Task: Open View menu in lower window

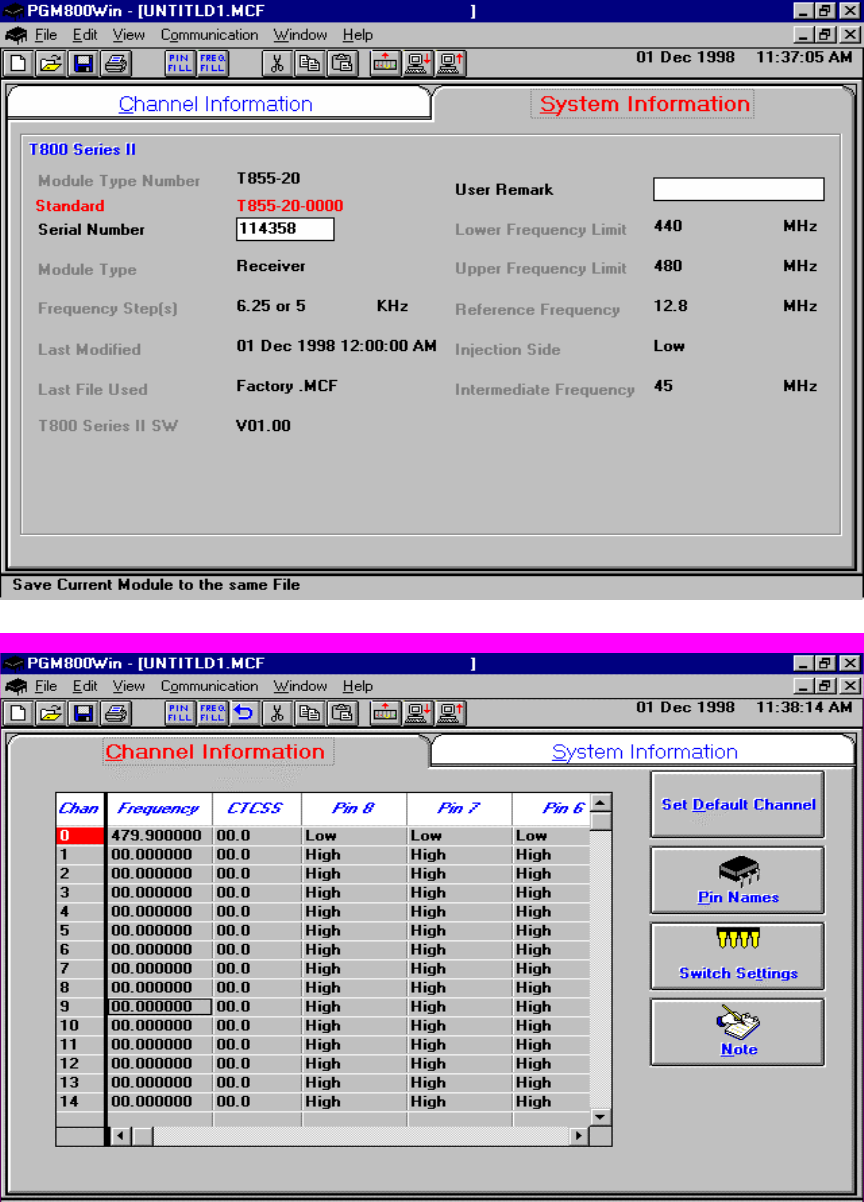Action: point(128,686)
